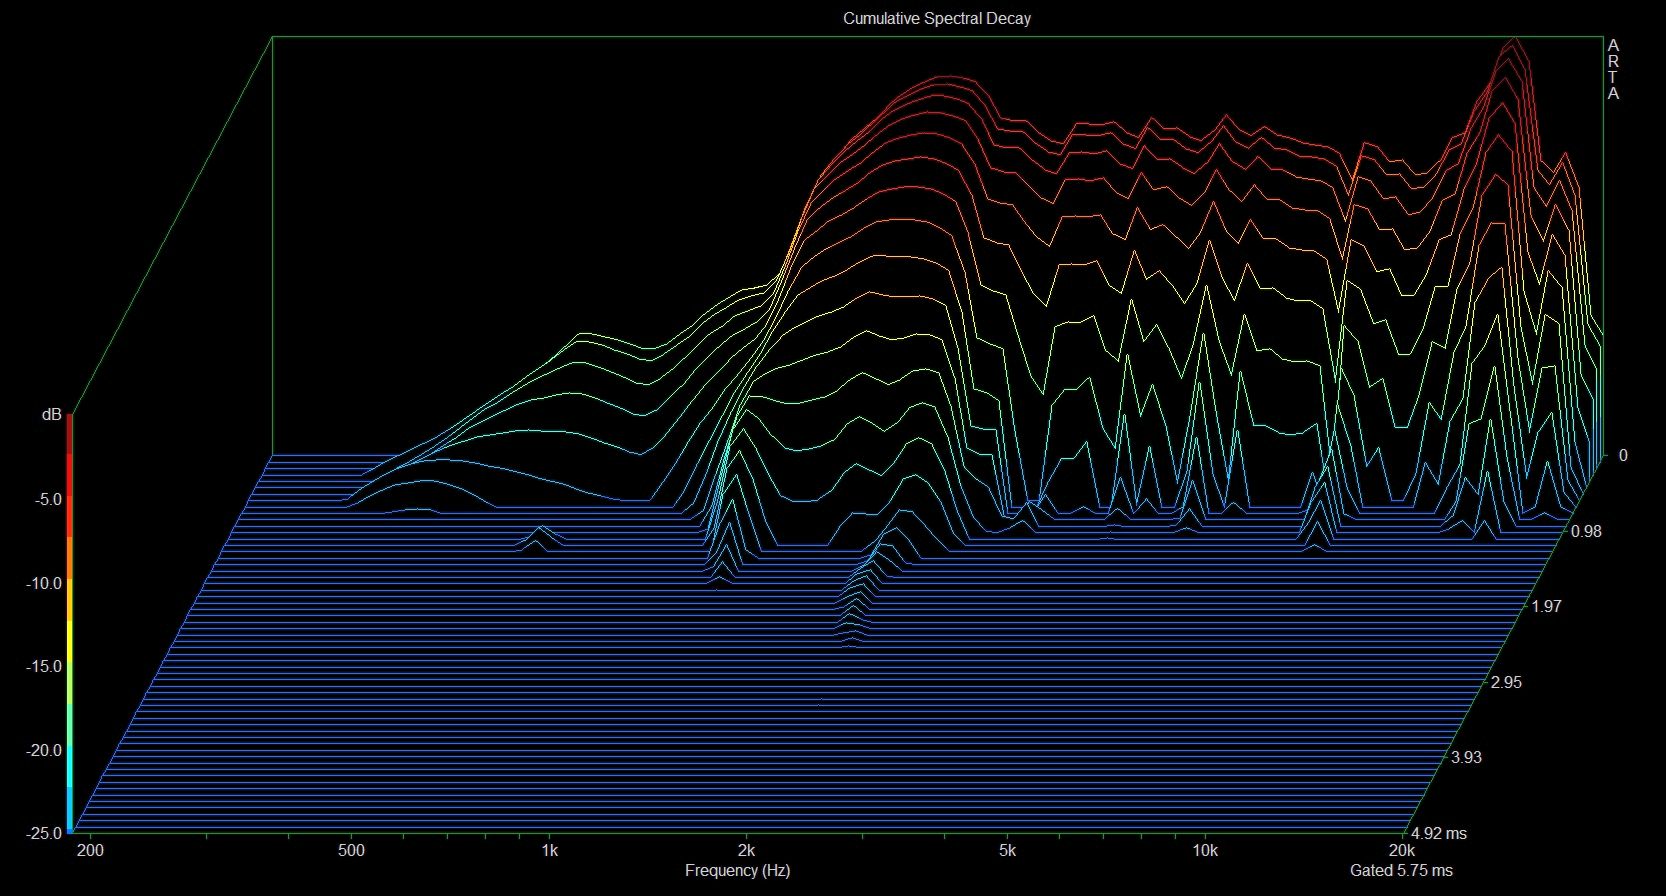Click the -15.0 dB axis label
Image resolution: width=1666 pixels, height=896 pixels.
click(43, 666)
